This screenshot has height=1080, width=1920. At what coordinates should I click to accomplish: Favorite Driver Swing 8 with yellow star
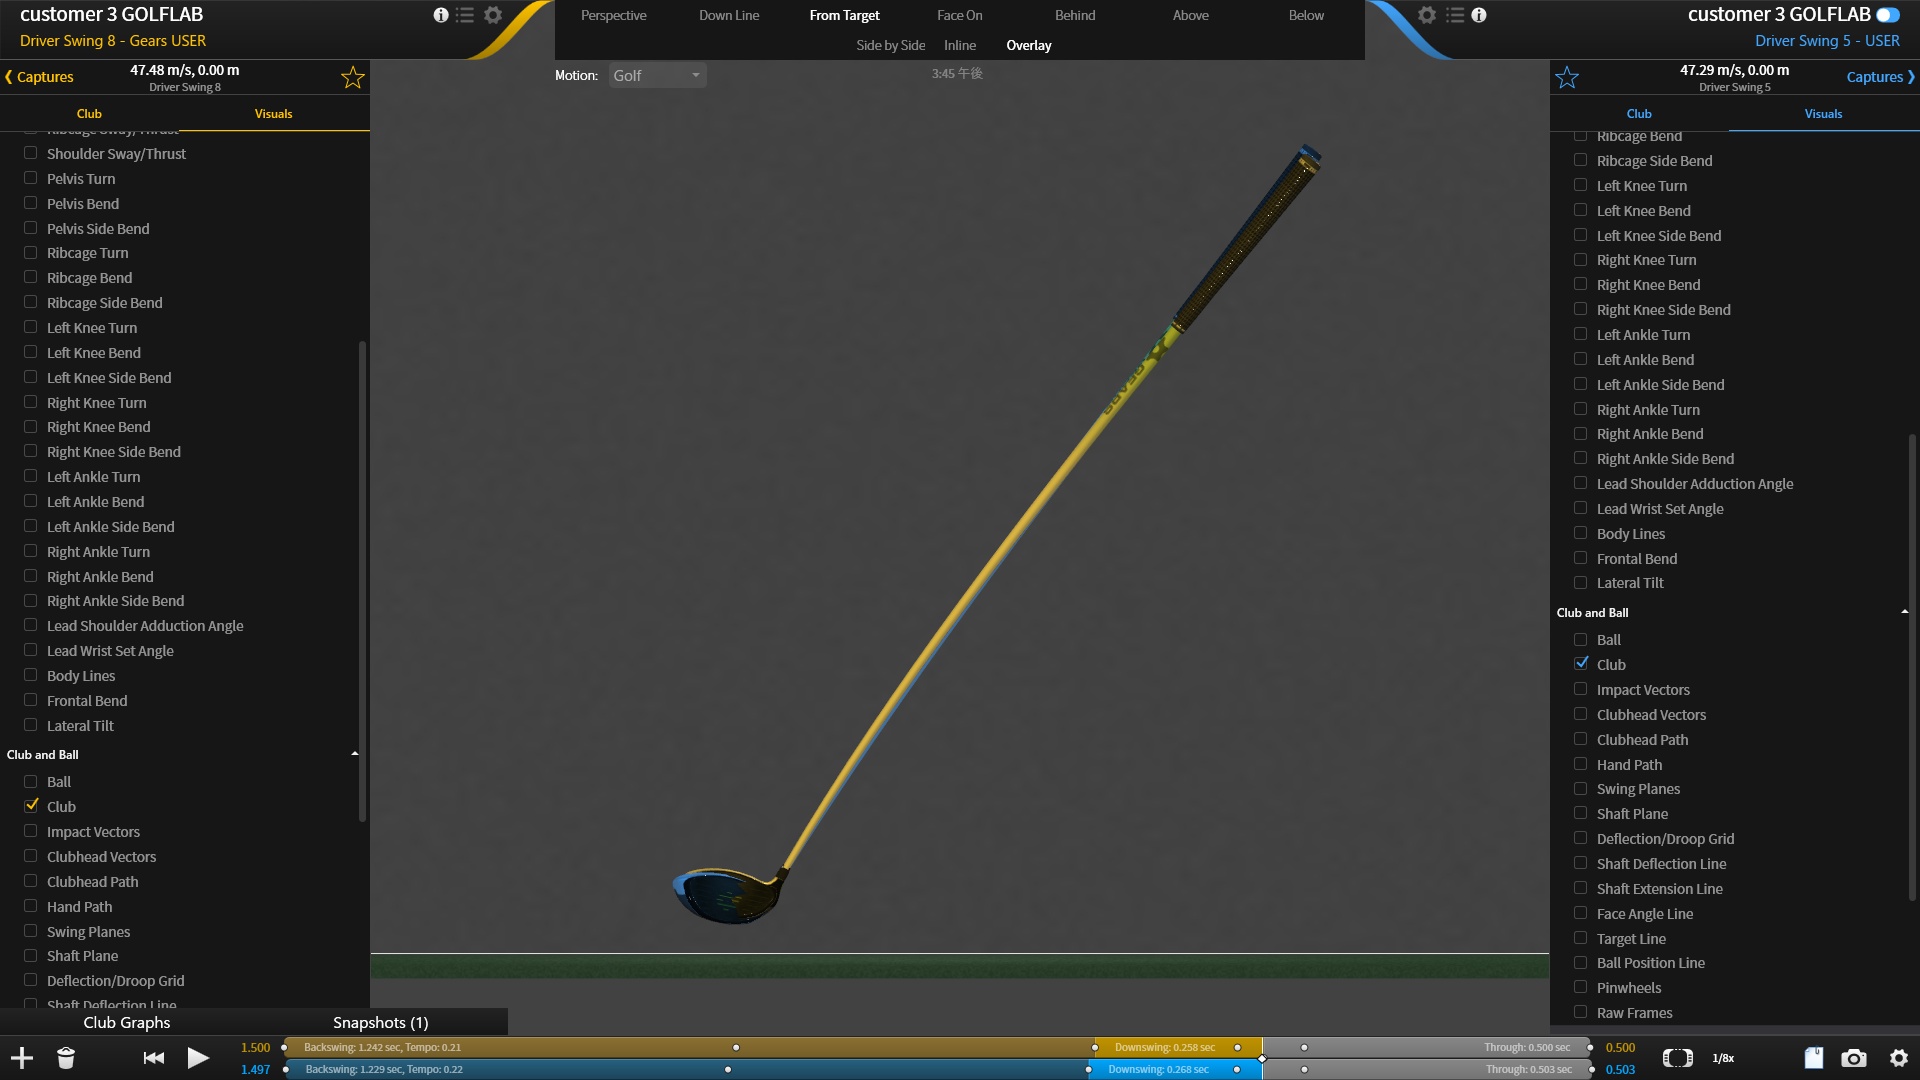[x=352, y=77]
